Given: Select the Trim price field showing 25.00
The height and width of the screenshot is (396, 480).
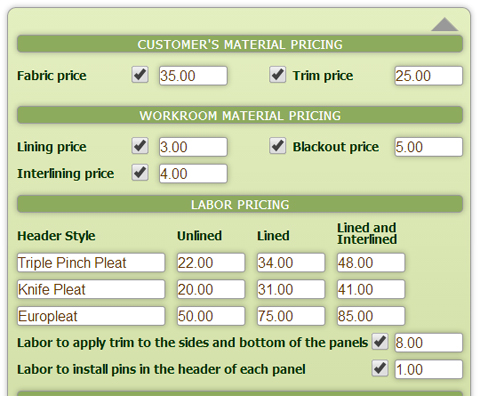Looking at the screenshot, I should tap(429, 76).
